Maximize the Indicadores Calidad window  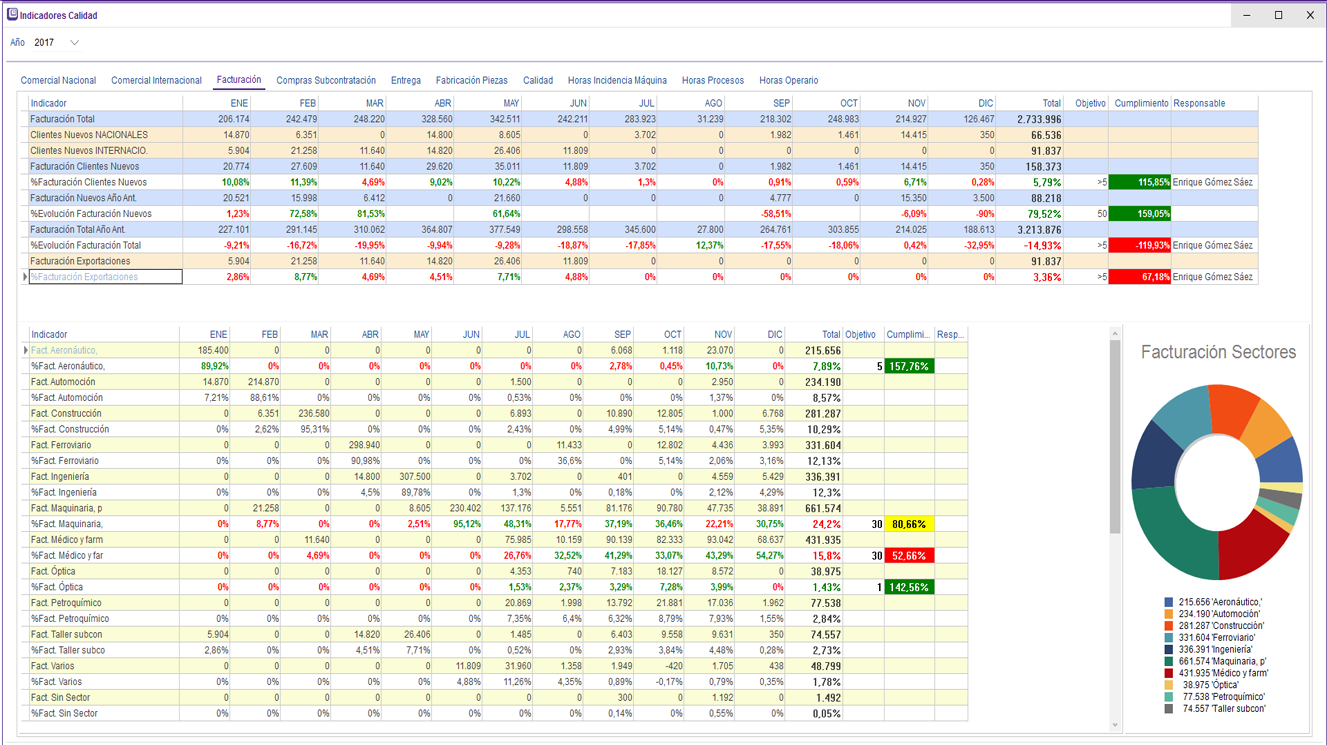[1278, 15]
